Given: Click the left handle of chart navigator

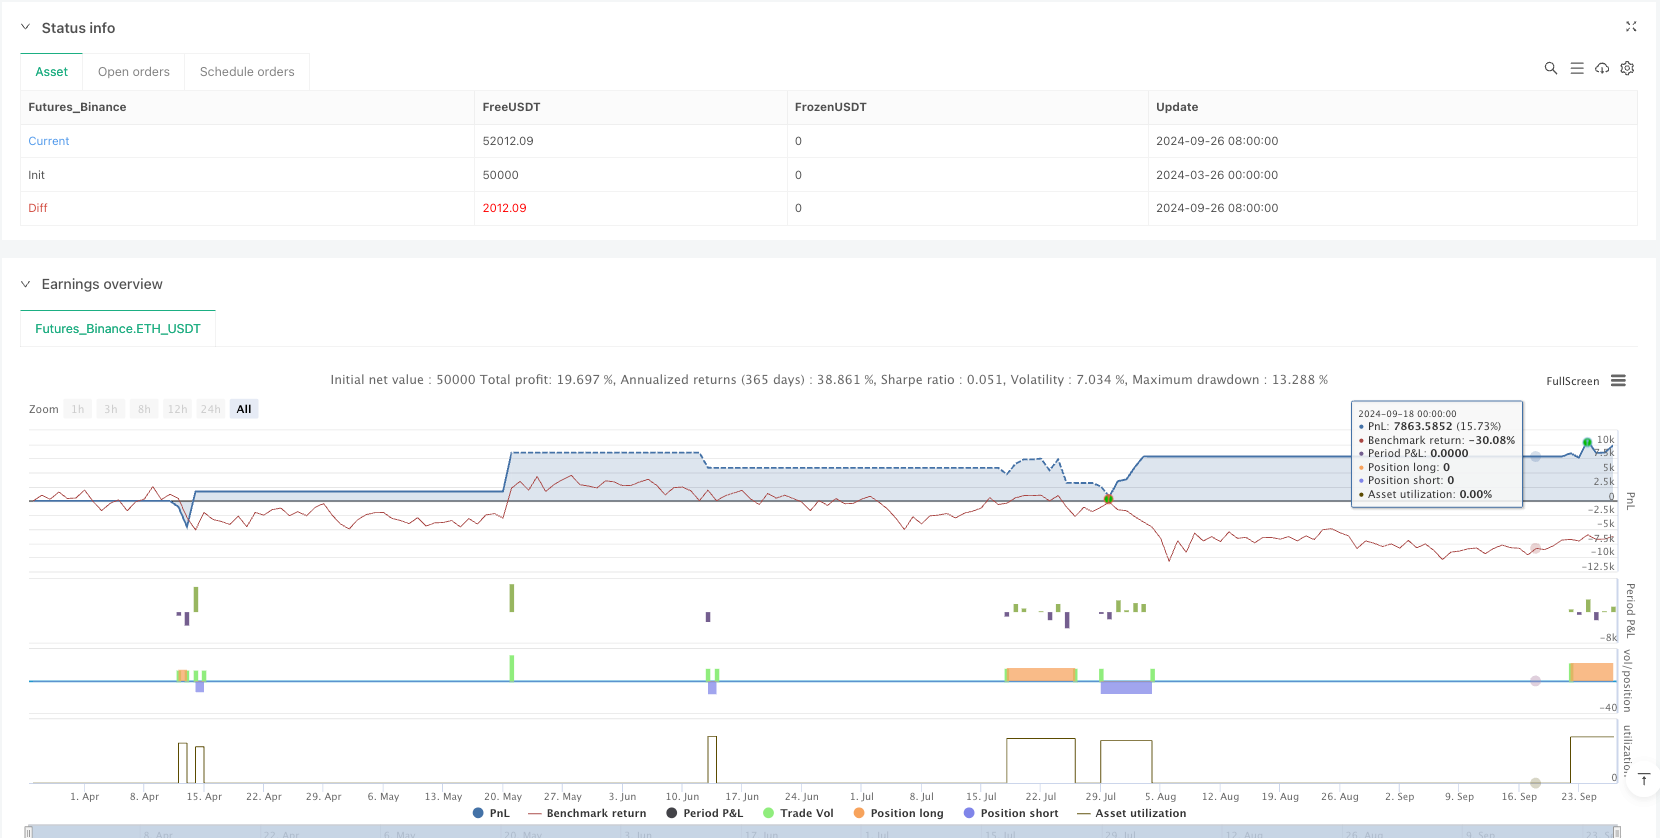Looking at the screenshot, I should click(x=29, y=832).
